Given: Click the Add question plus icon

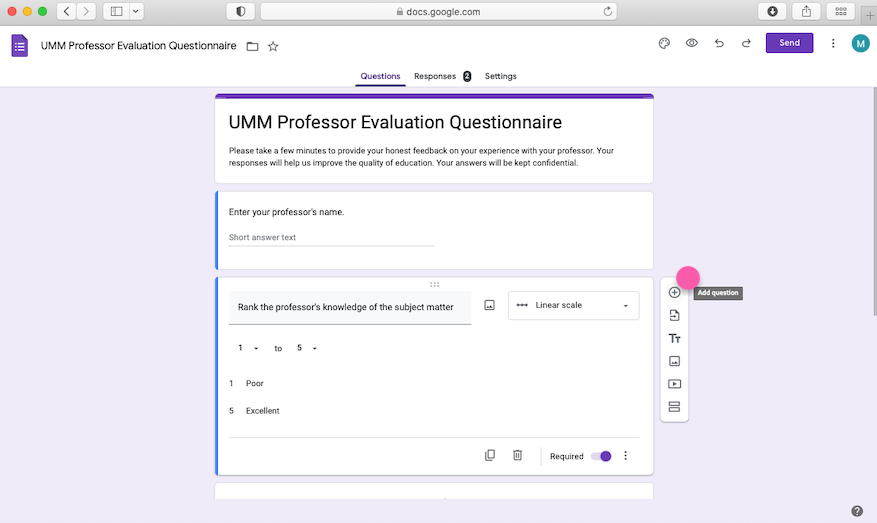Looking at the screenshot, I should pos(674,293).
